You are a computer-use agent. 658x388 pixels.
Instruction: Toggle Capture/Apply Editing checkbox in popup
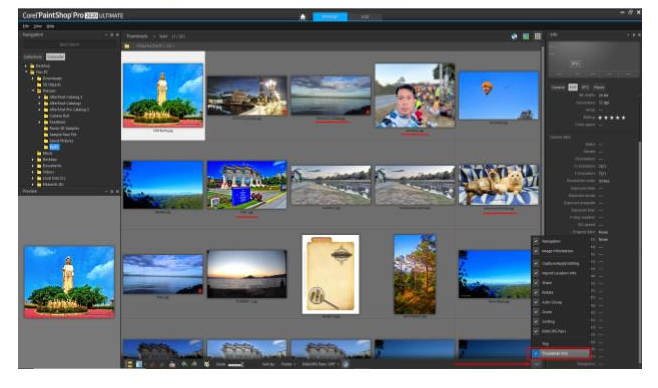click(x=536, y=263)
